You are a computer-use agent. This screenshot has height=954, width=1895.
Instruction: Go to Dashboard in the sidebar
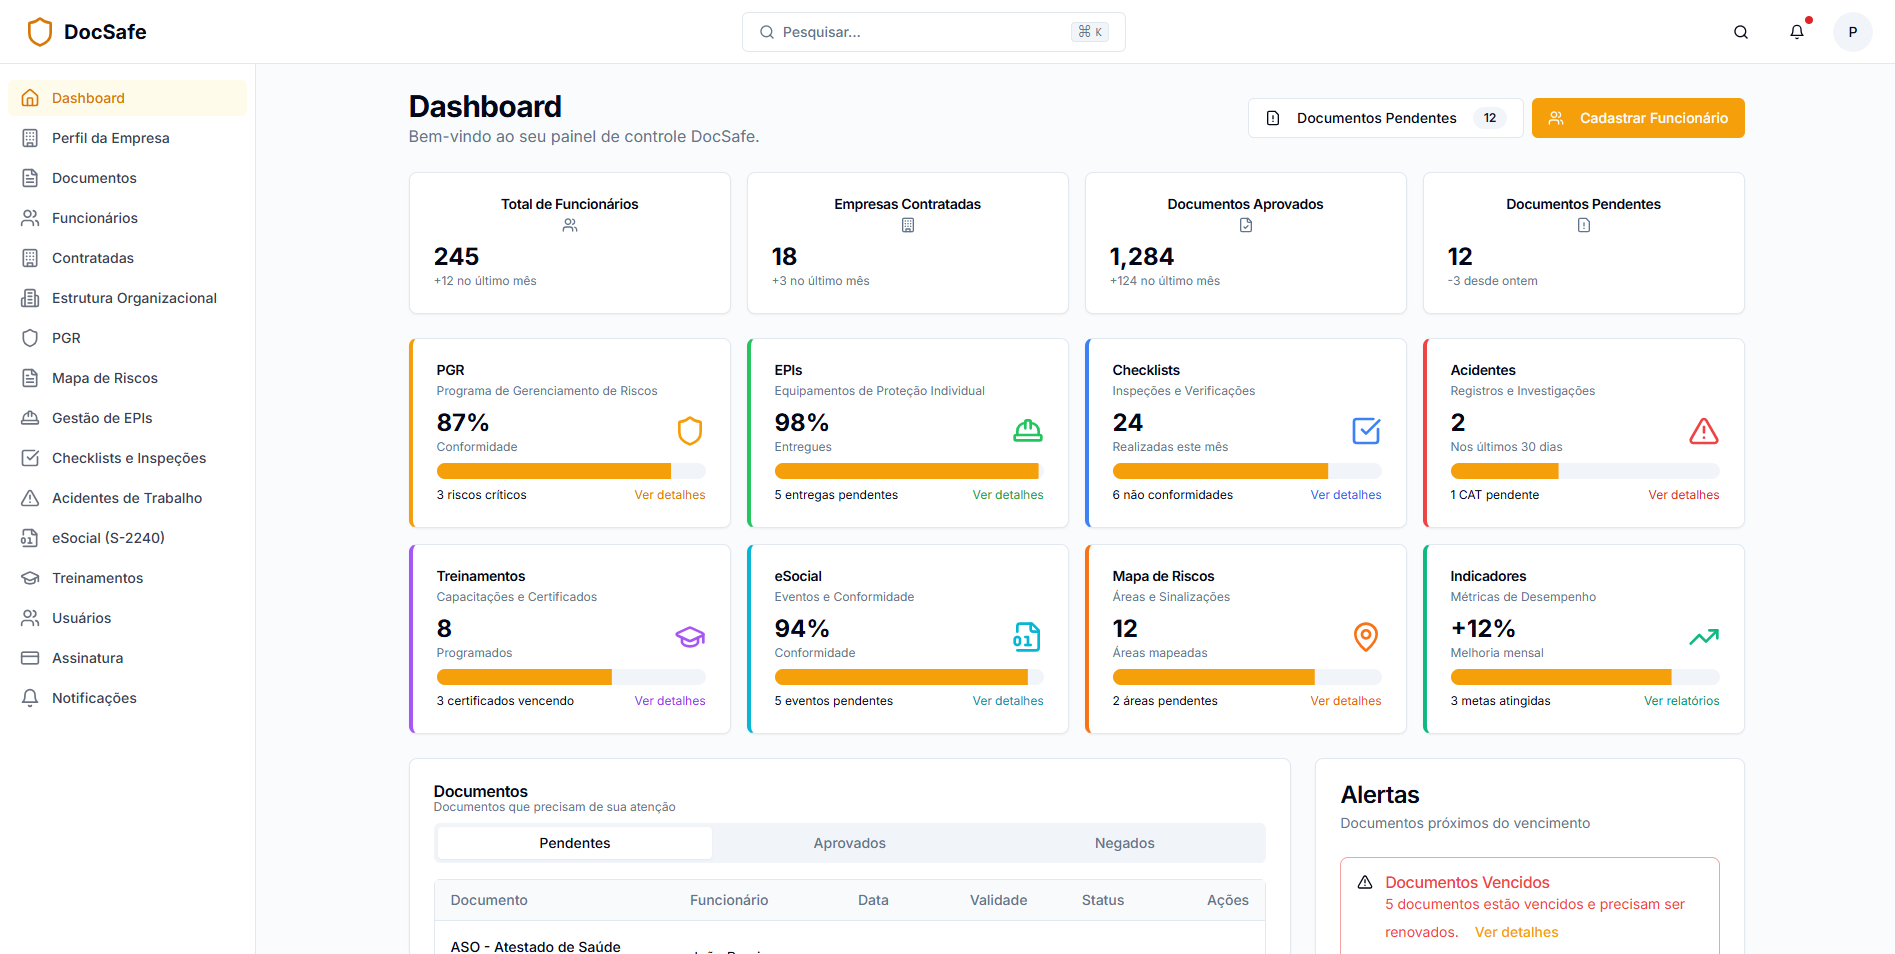click(127, 98)
